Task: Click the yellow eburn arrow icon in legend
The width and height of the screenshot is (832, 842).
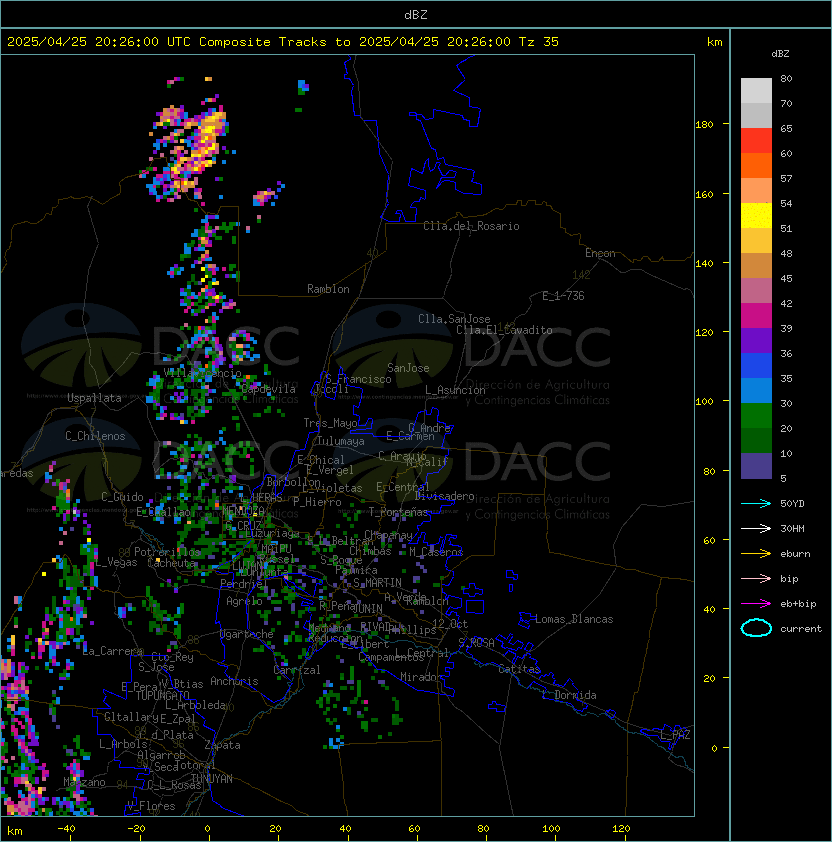Action: (x=756, y=554)
